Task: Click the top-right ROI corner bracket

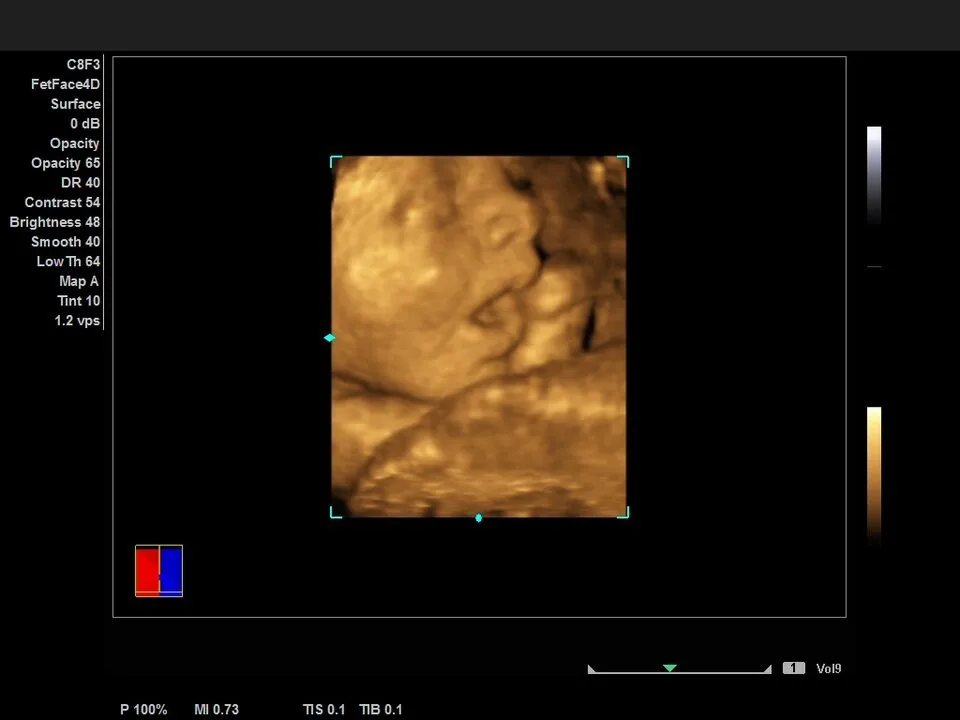Action: pyautogui.click(x=624, y=160)
